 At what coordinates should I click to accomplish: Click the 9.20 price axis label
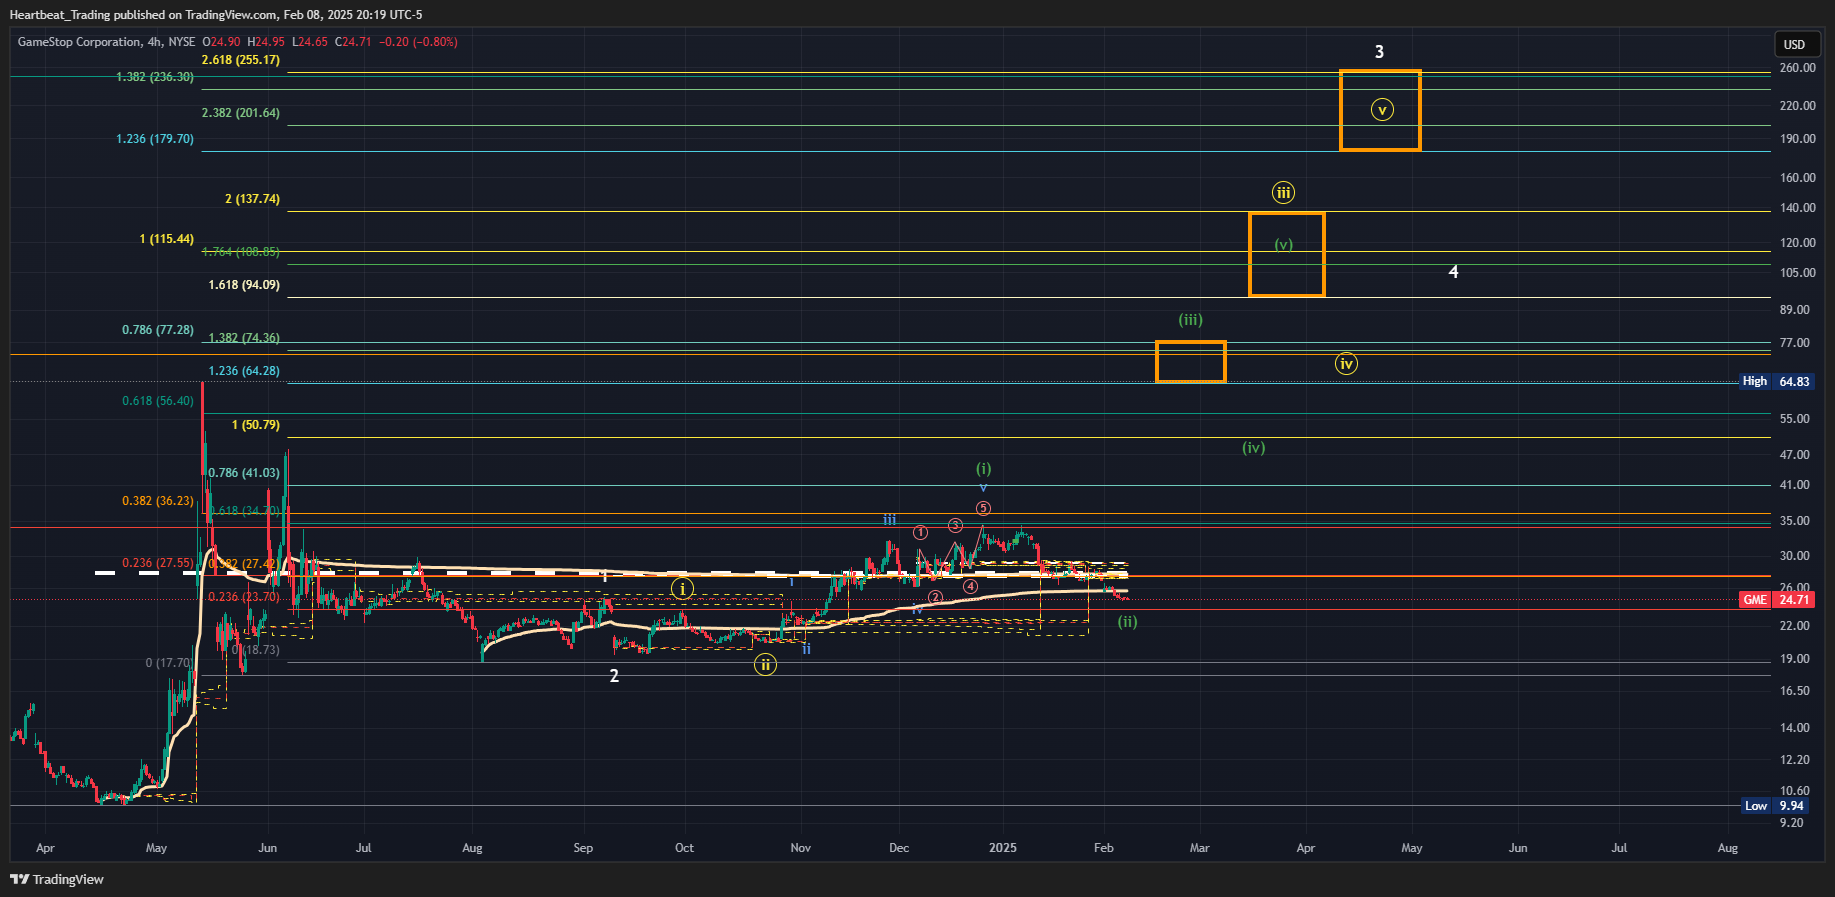tap(1792, 823)
